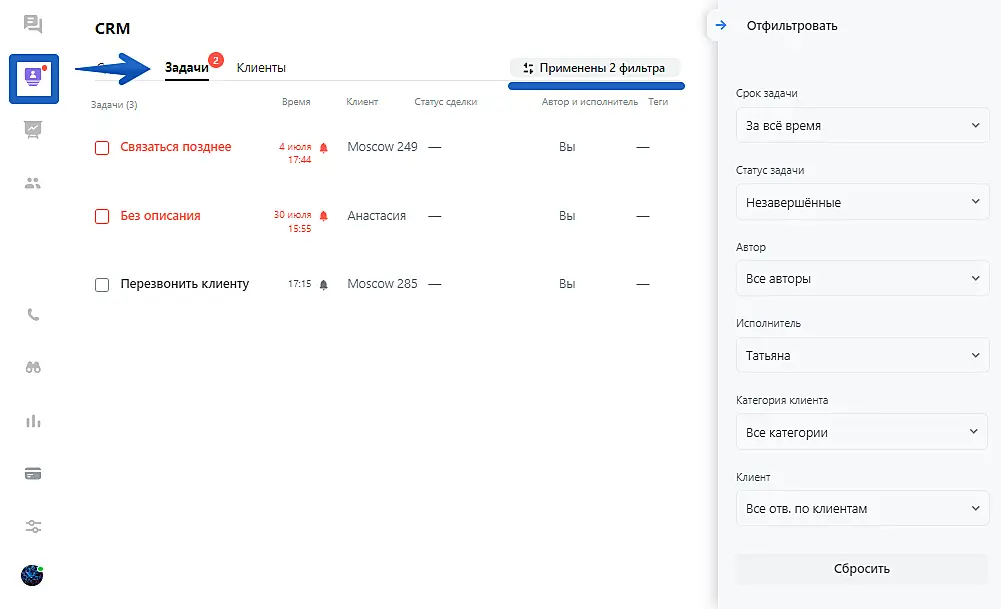Select the Задачи tab
Image resolution: width=1001 pixels, height=609 pixels.
[187, 68]
